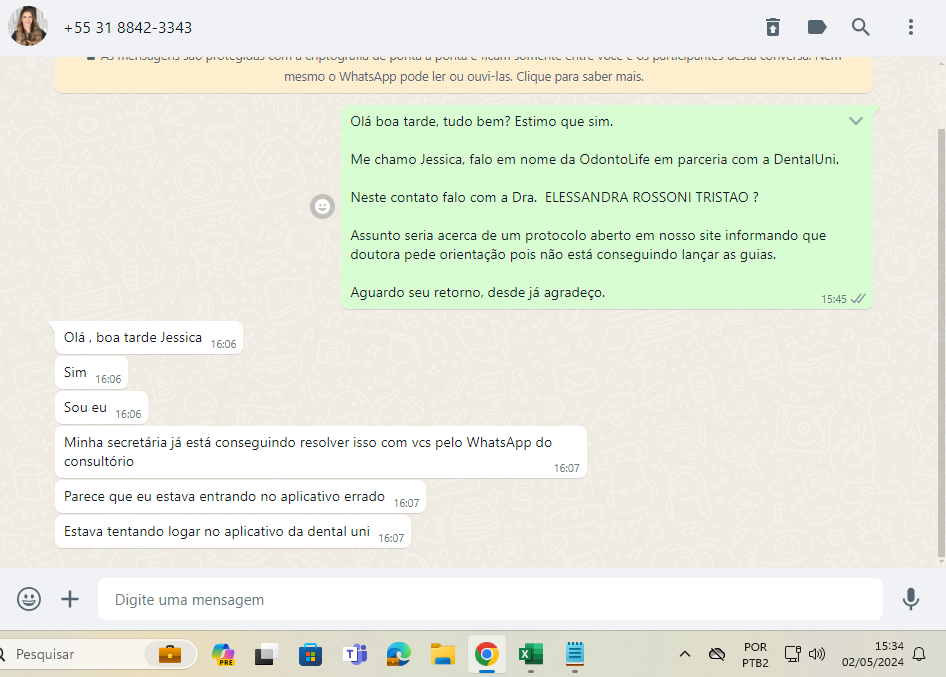Viewport: 946px width, 677px height.
Task: Open the contact's profile photo
Action: (28, 27)
